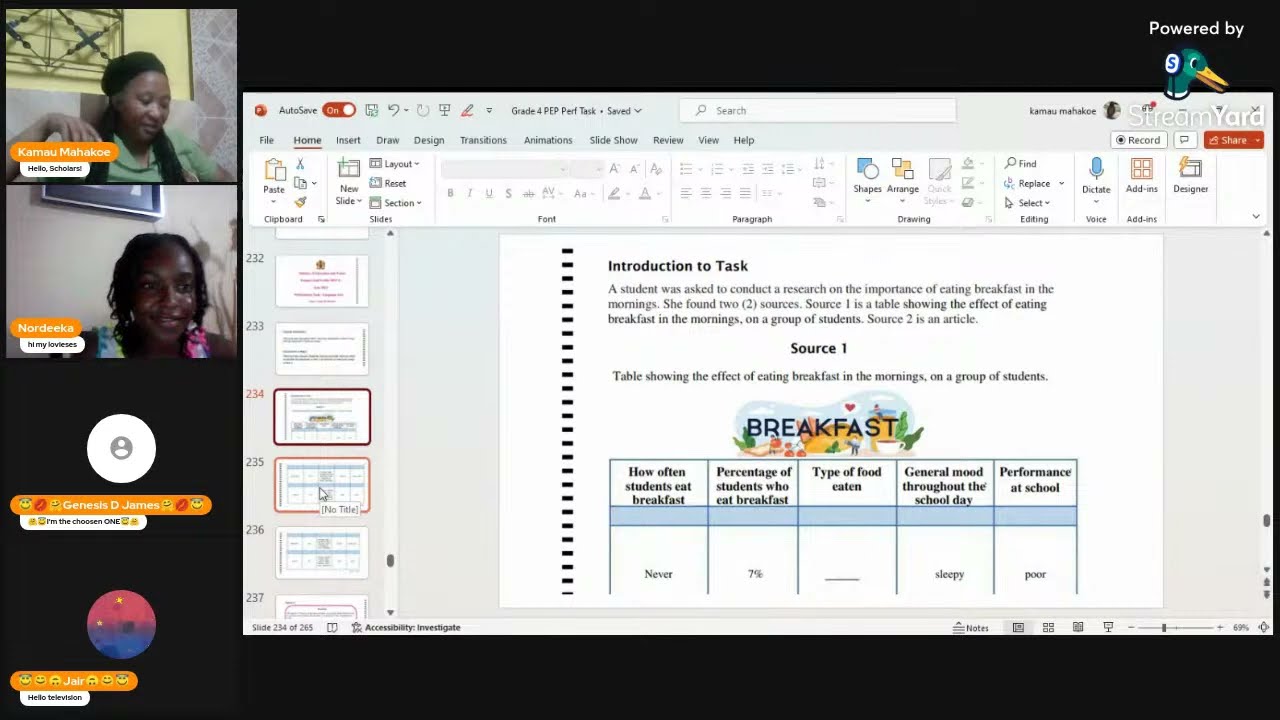Click the Share button
1280x720 pixels.
(x=1234, y=140)
